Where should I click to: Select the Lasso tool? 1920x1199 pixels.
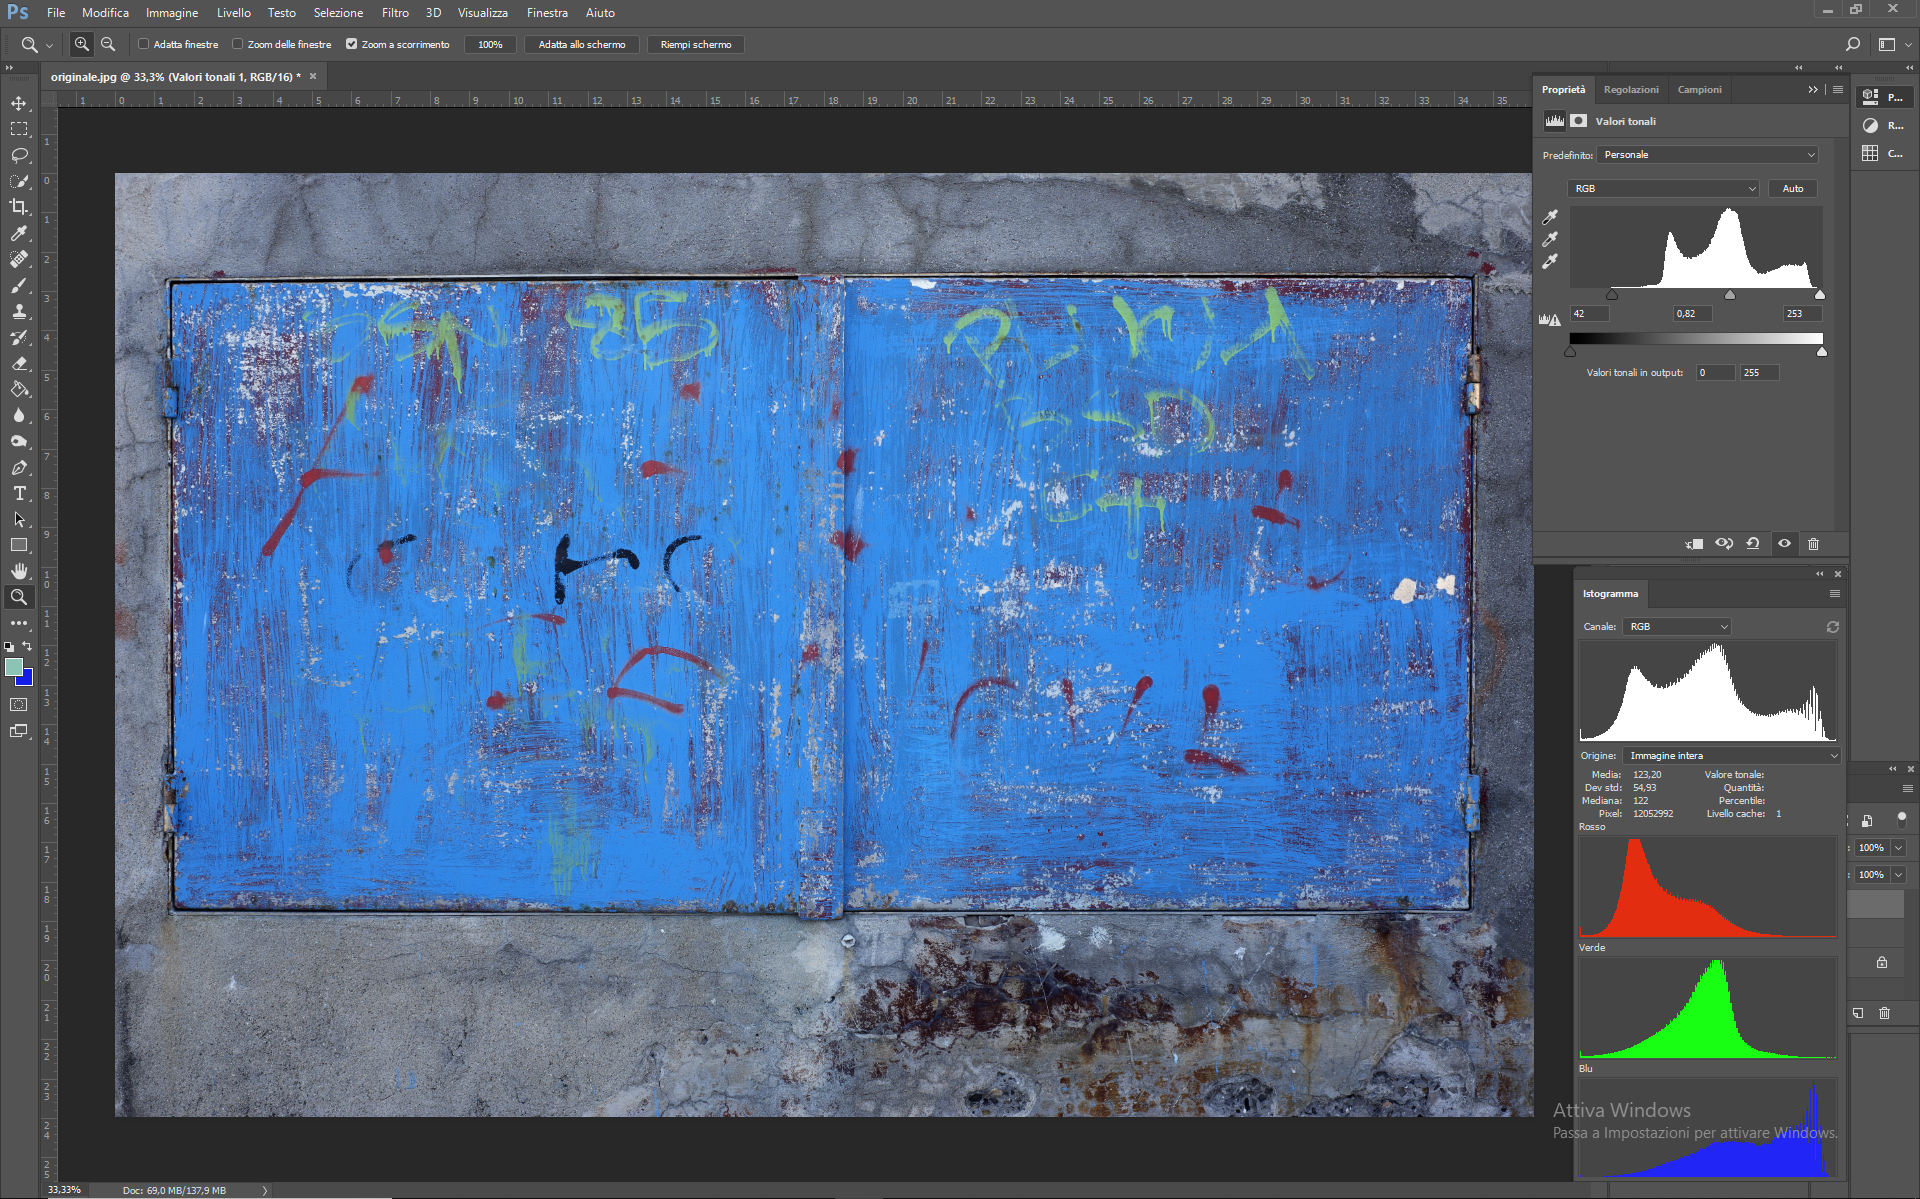coord(19,155)
